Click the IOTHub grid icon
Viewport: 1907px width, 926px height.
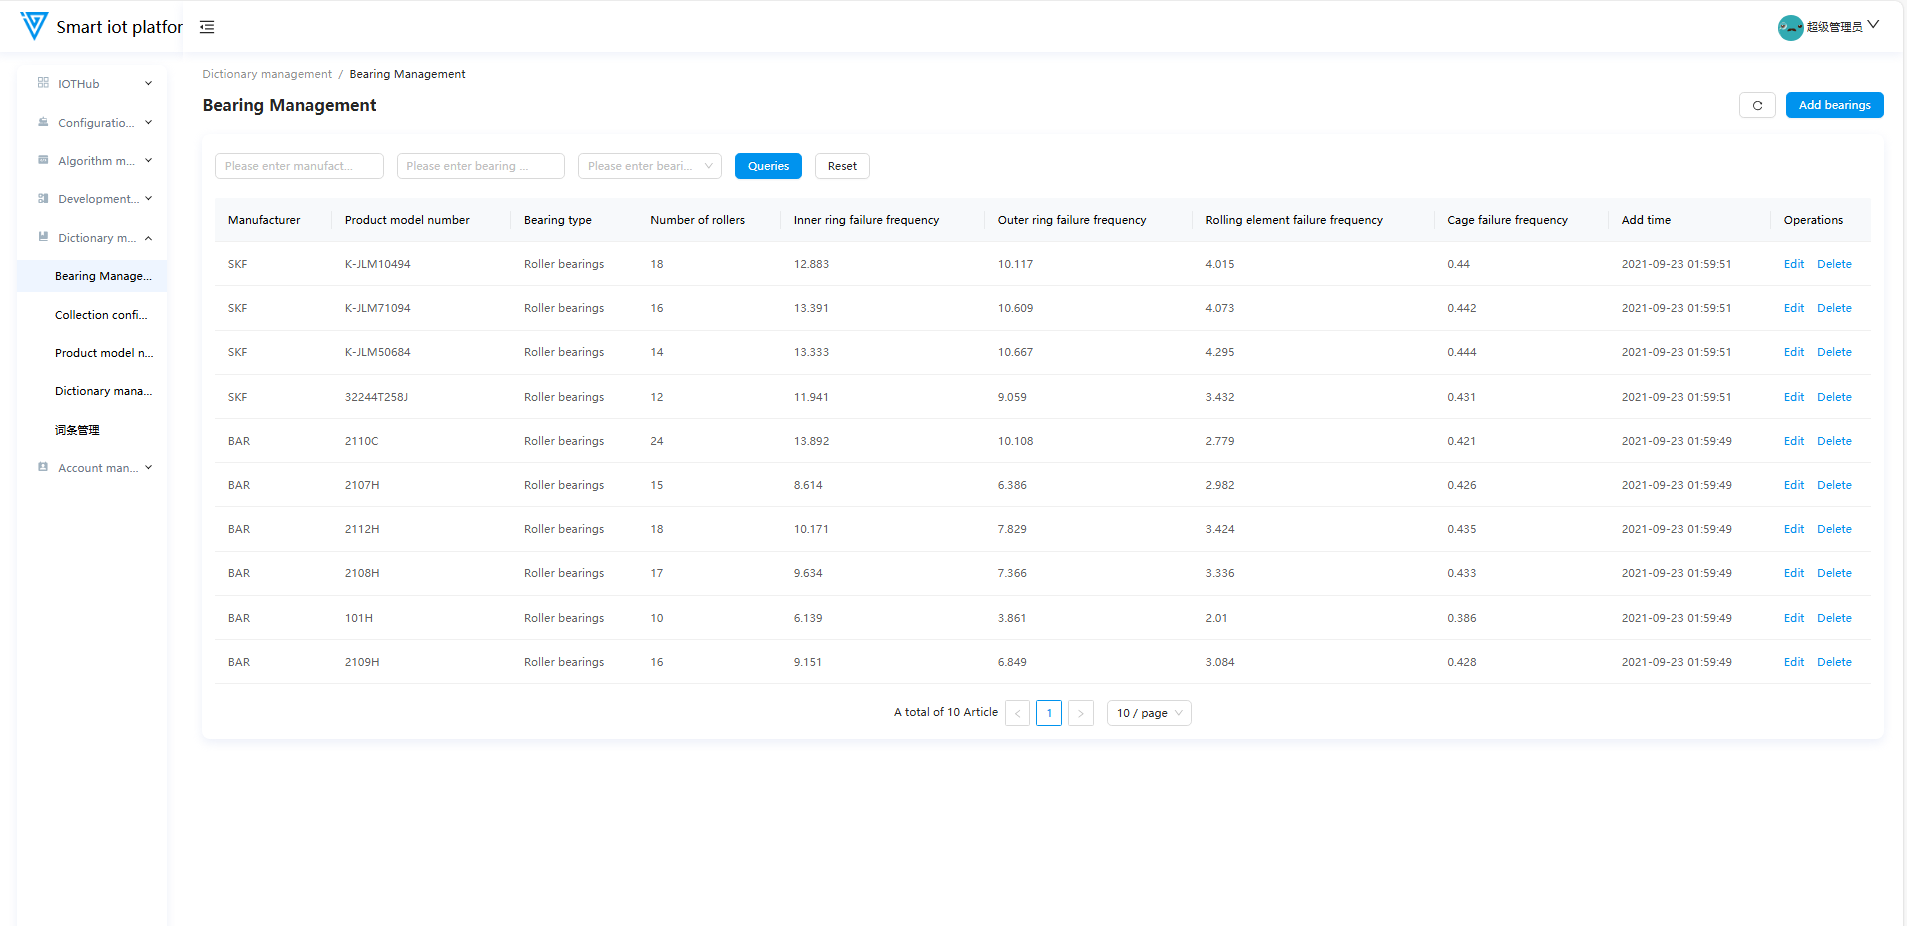click(x=43, y=83)
